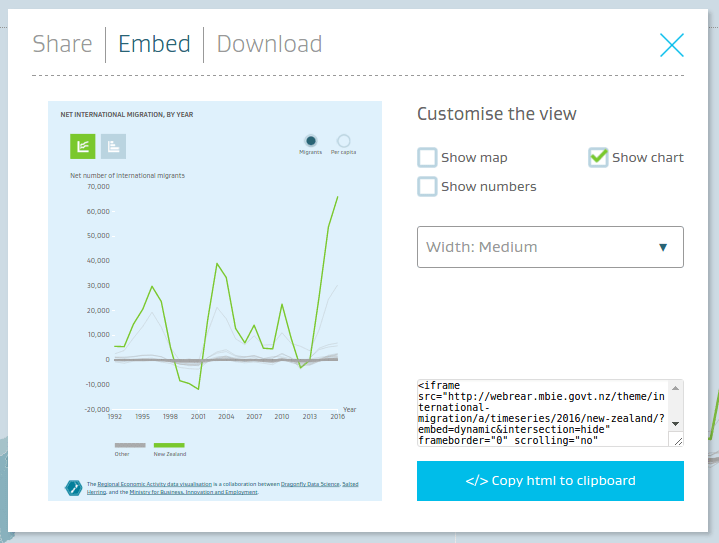The width and height of the screenshot is (719, 543).
Task: Click the New Zealand green legend swatch
Action: pos(169,444)
